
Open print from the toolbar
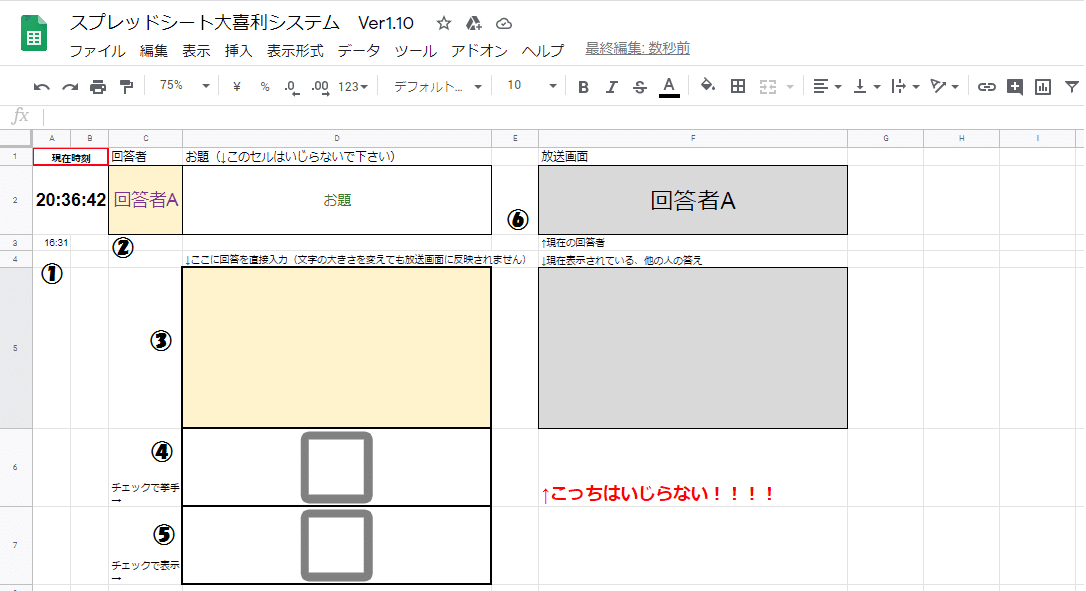pos(97,87)
